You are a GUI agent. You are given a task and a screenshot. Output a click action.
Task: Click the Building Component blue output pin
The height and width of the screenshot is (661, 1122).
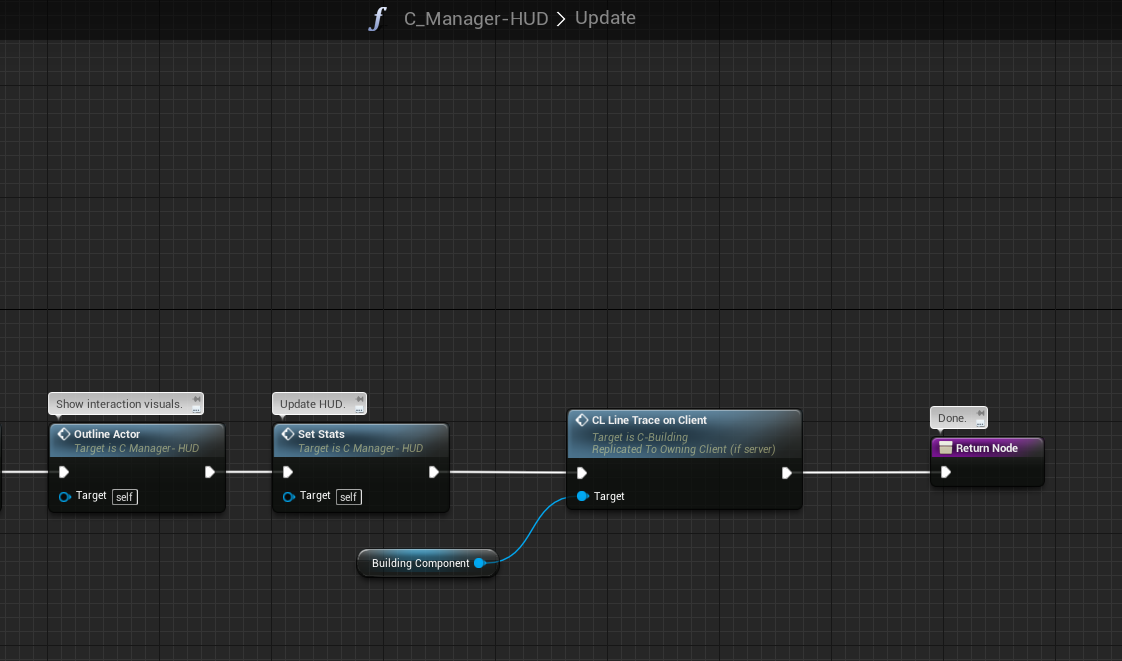point(479,564)
